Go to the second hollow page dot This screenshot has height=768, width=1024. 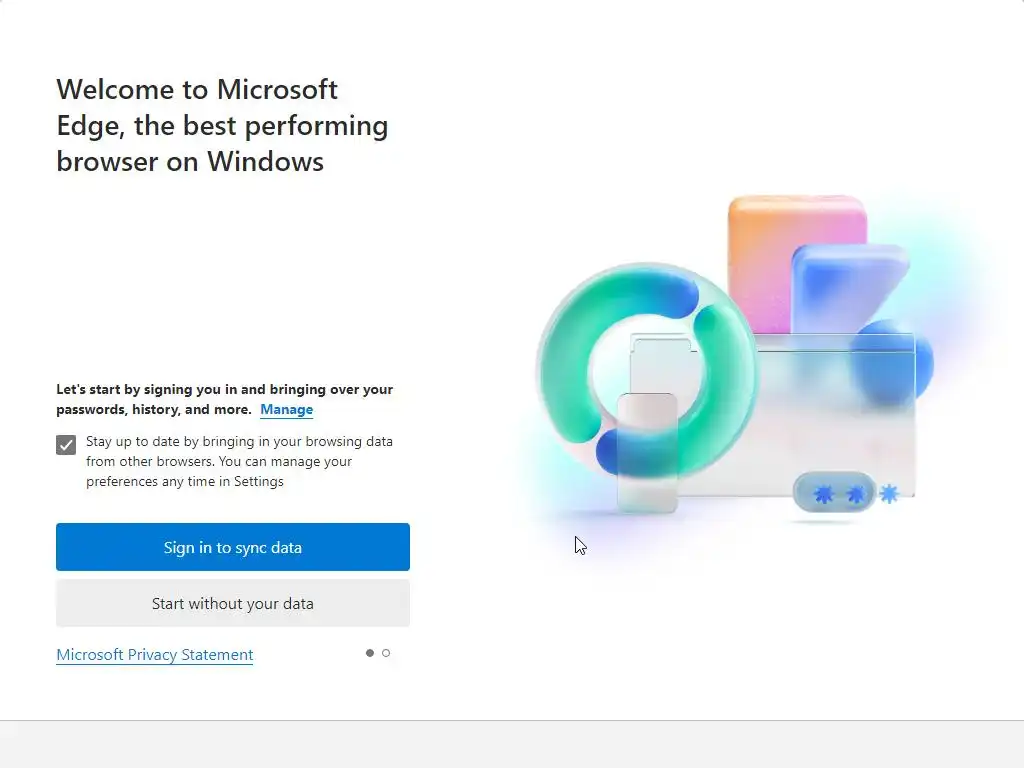[x=386, y=653]
